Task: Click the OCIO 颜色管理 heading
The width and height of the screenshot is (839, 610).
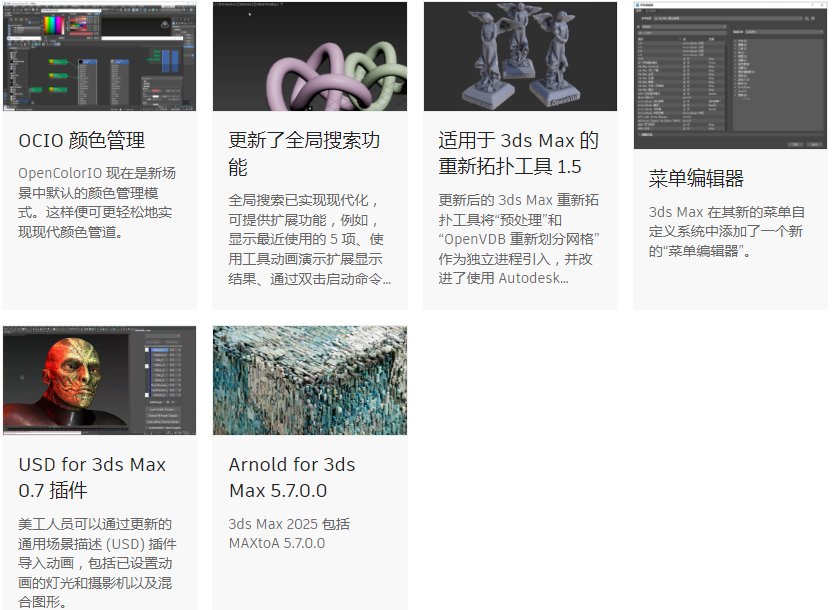Action: (82, 140)
